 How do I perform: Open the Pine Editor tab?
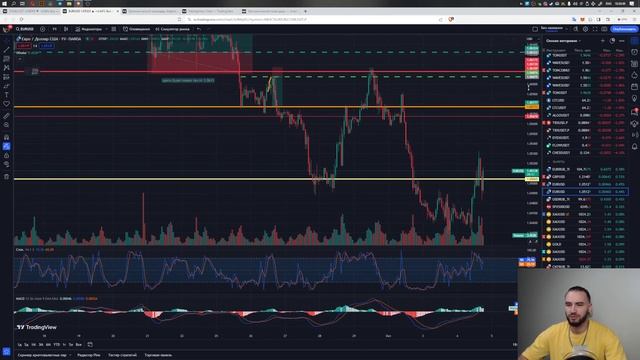(89, 355)
